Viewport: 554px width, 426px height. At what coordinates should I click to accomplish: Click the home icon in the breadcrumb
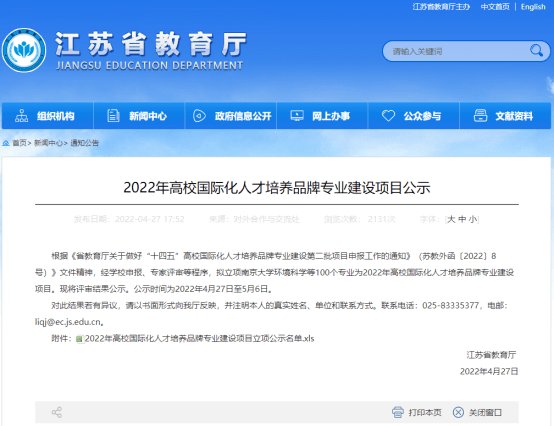[6, 143]
